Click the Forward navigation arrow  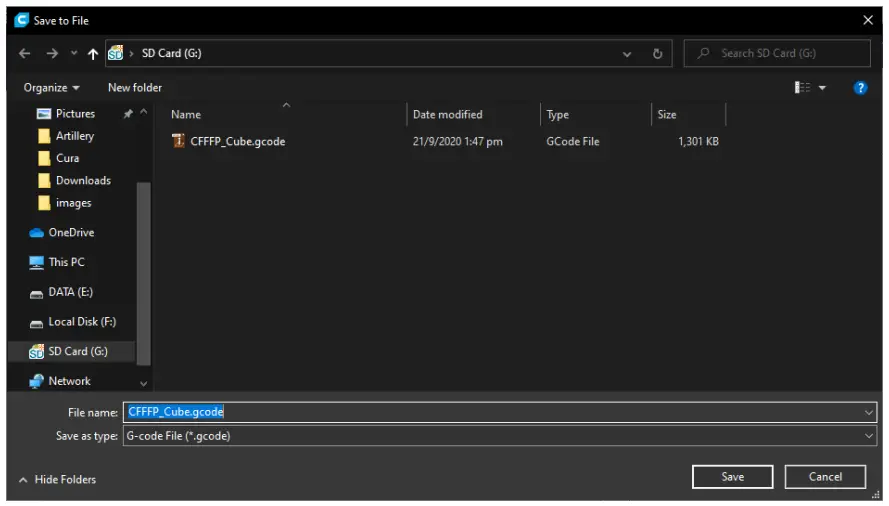pos(52,54)
